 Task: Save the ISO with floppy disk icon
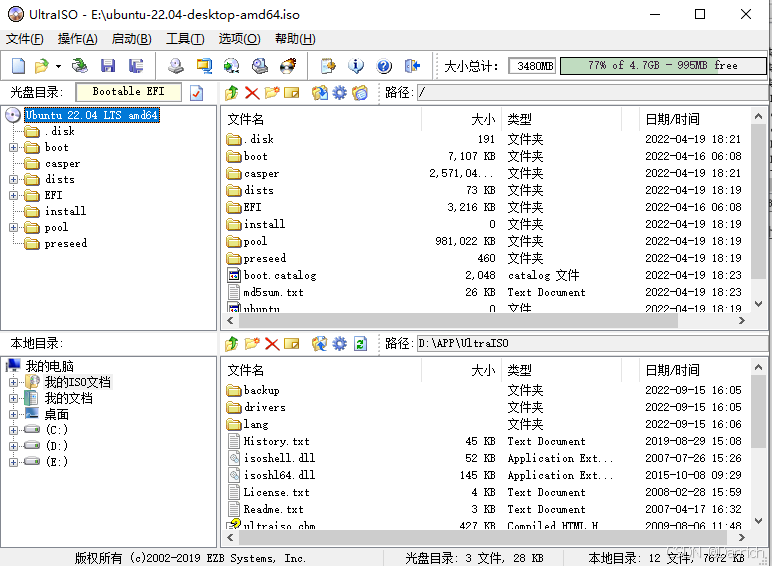pos(107,65)
